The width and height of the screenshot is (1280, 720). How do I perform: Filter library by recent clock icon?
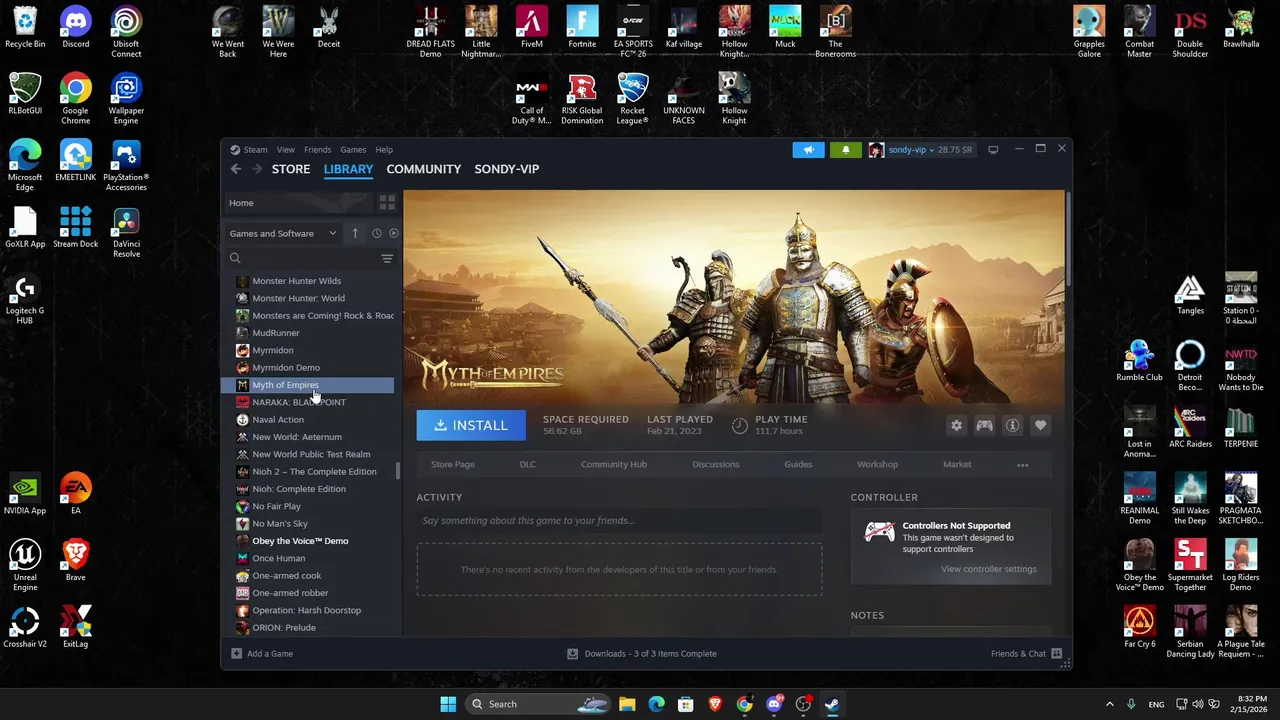point(376,233)
